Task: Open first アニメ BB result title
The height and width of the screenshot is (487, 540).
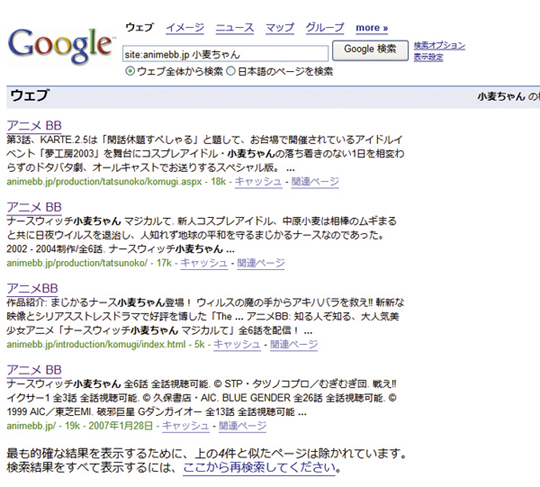Action: (x=34, y=126)
